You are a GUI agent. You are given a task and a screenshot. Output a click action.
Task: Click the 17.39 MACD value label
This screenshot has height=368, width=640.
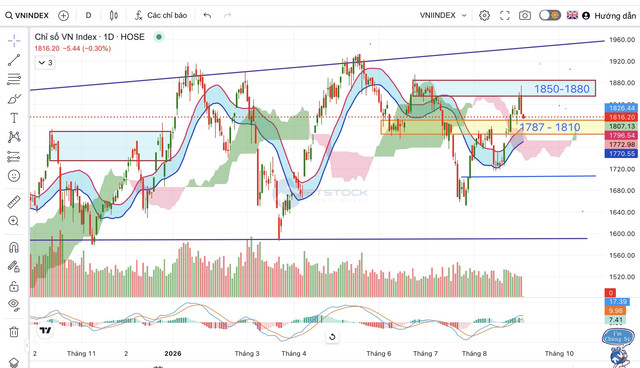point(618,301)
